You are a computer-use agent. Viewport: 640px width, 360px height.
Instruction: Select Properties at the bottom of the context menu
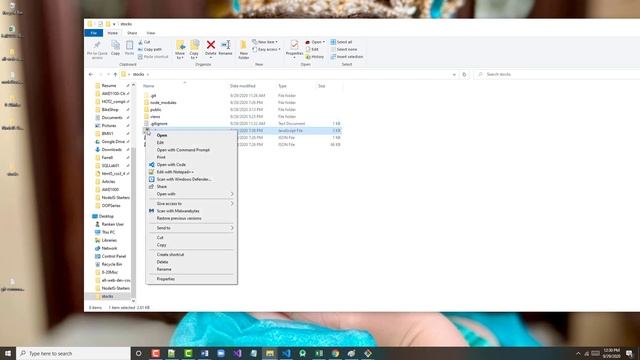click(x=191, y=279)
